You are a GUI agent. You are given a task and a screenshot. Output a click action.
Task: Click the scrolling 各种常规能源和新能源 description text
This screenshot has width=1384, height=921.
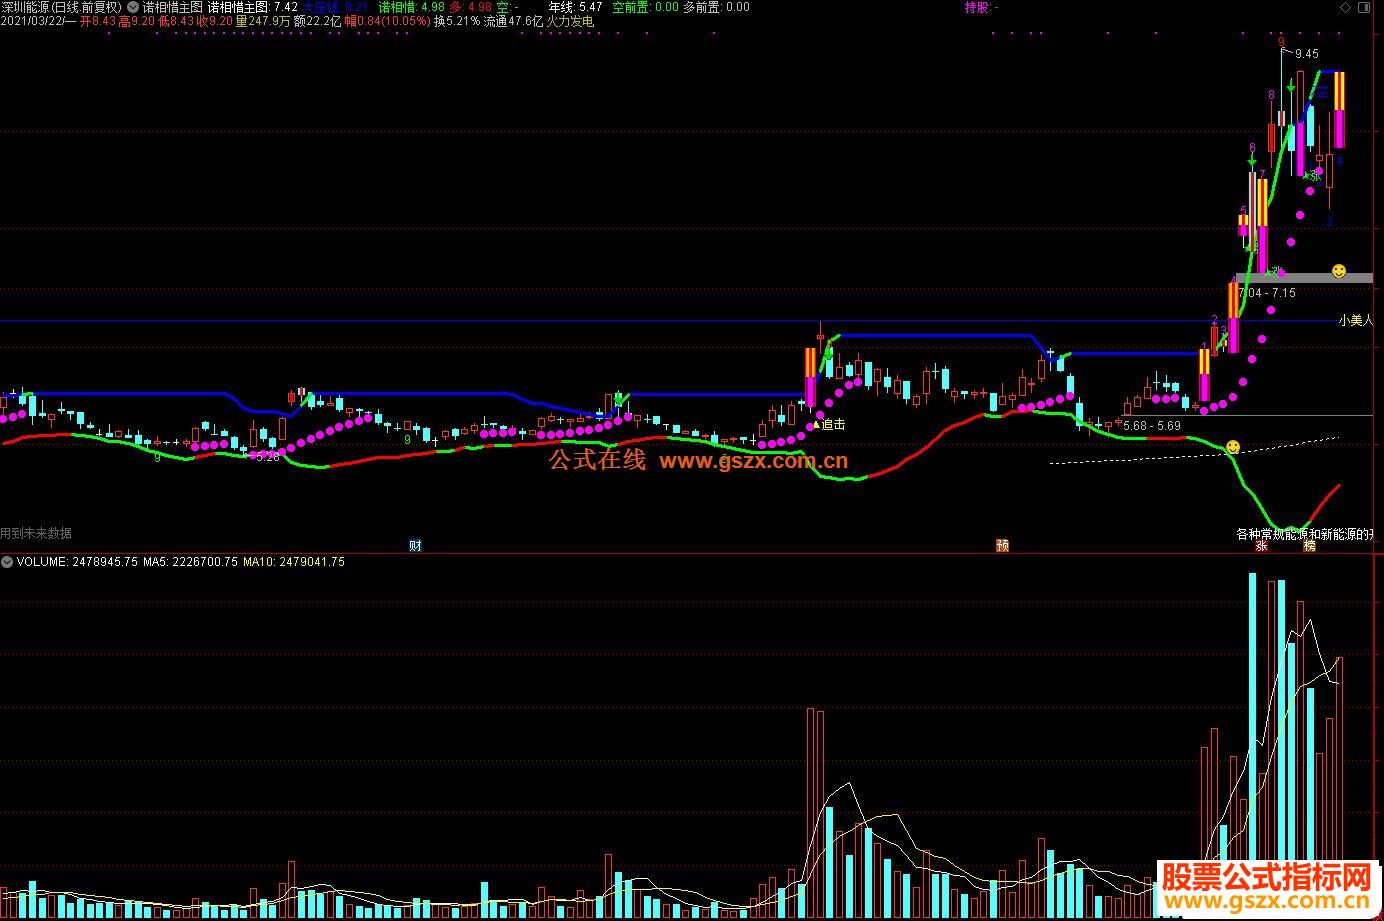tap(1305, 534)
